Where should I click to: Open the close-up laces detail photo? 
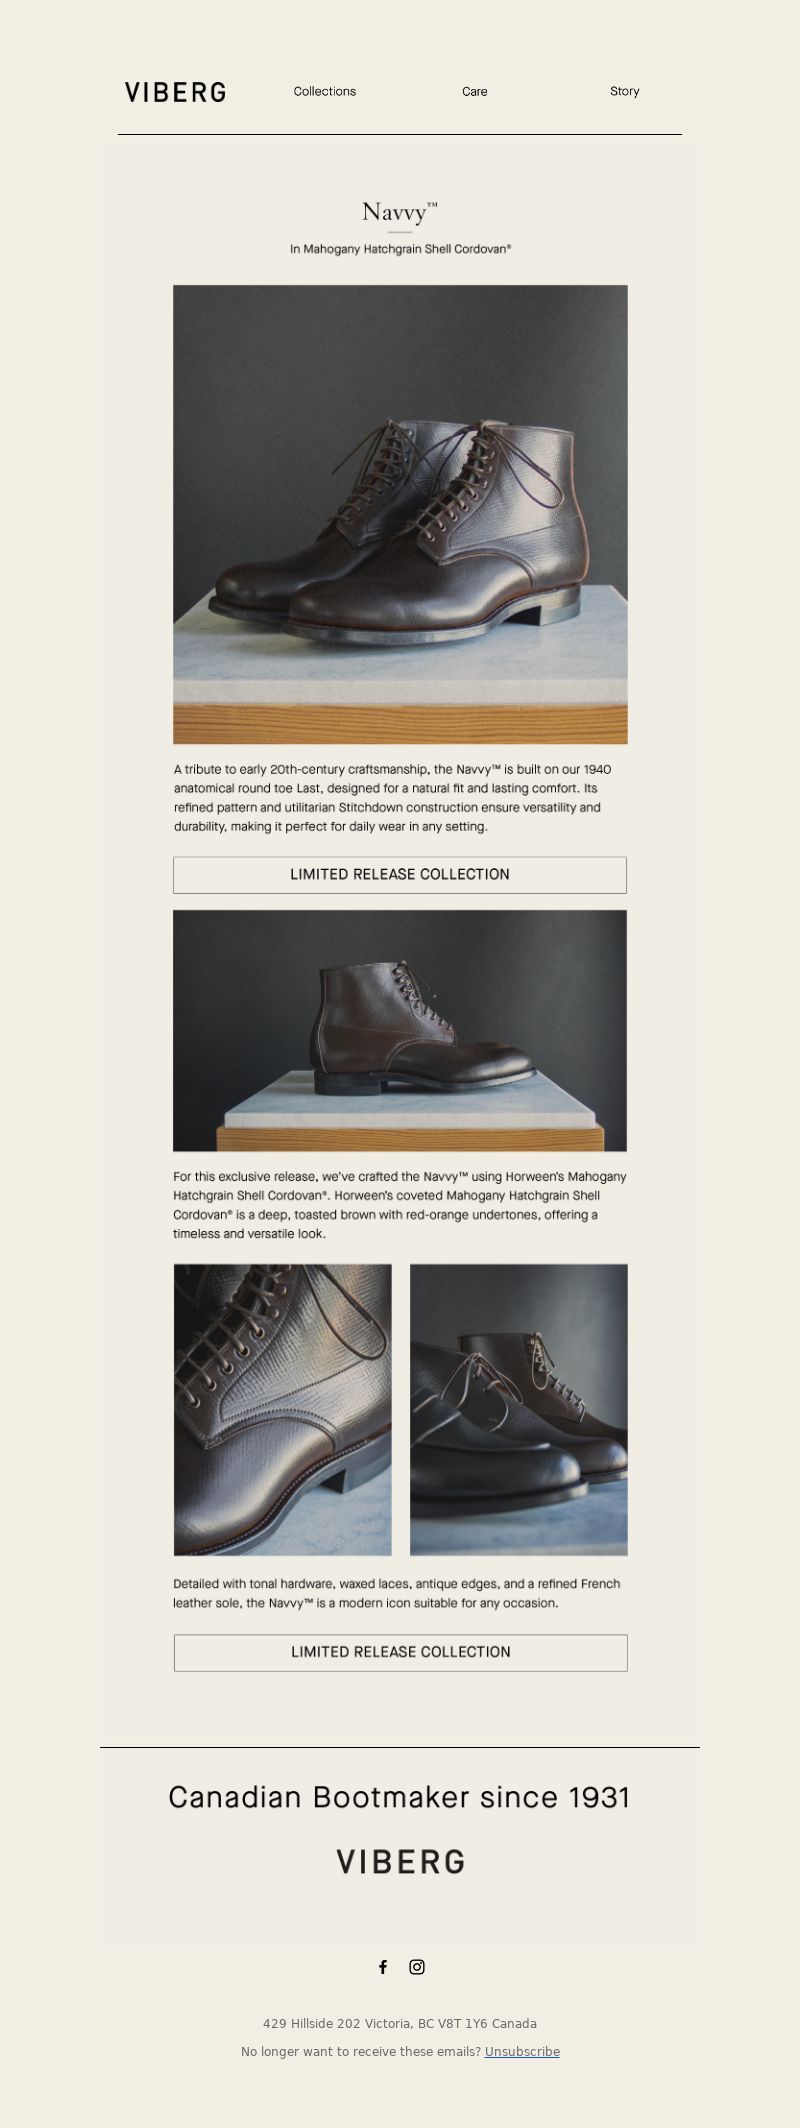click(x=283, y=1409)
